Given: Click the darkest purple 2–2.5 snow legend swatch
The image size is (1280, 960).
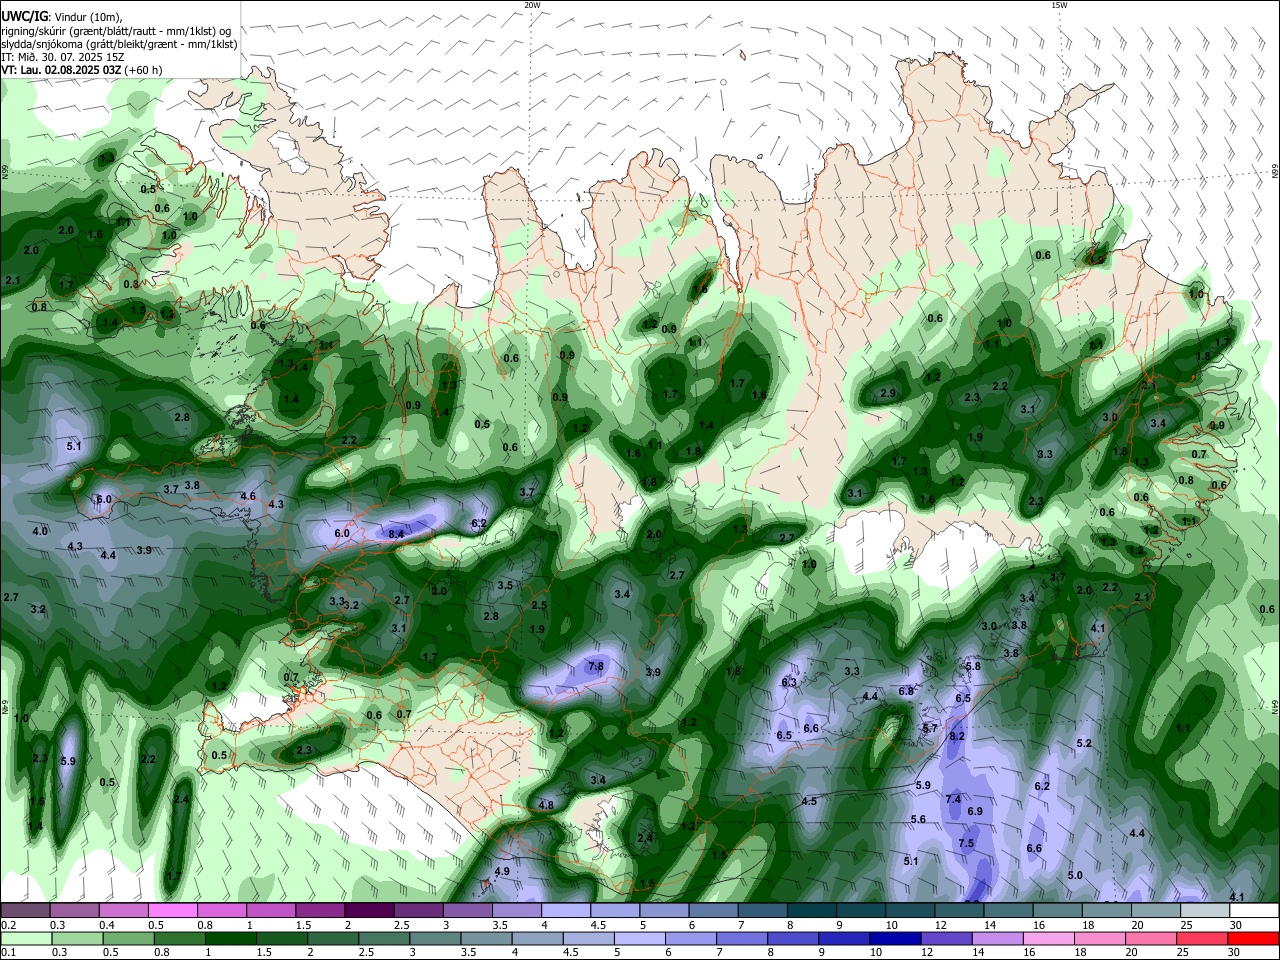Looking at the screenshot, I should tap(369, 911).
